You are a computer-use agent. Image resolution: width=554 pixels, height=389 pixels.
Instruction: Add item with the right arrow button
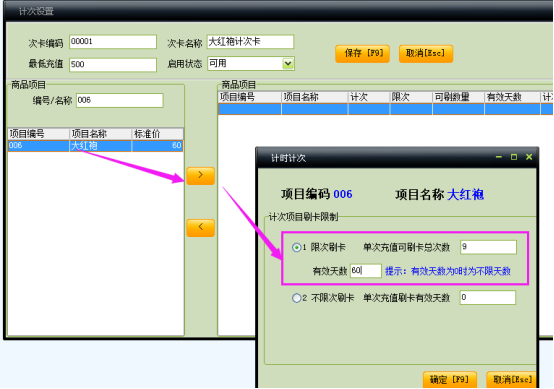[200, 176]
